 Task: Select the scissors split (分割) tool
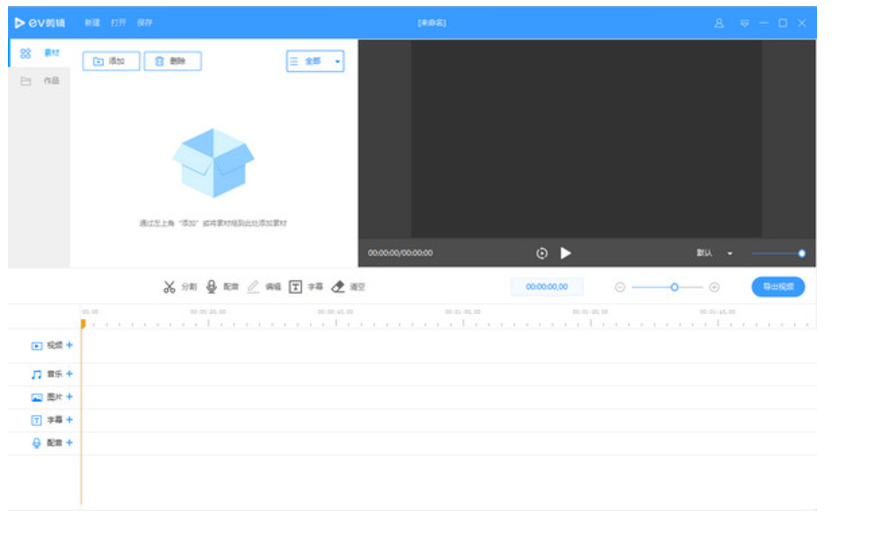pos(180,287)
